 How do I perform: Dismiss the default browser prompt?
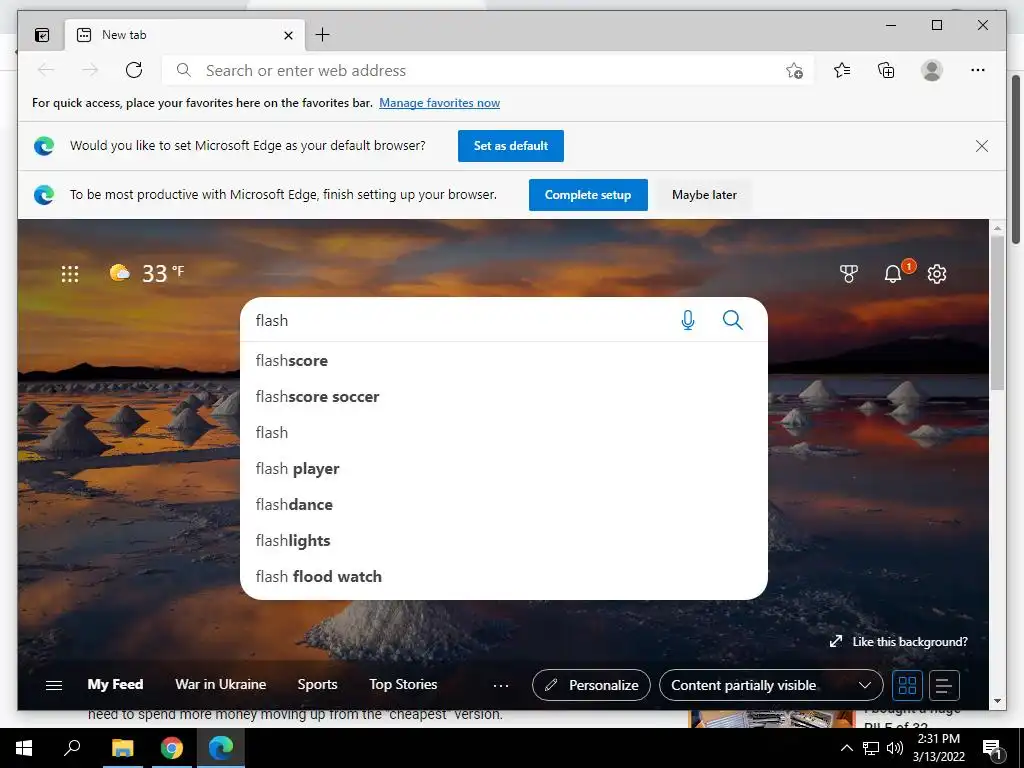(x=982, y=146)
